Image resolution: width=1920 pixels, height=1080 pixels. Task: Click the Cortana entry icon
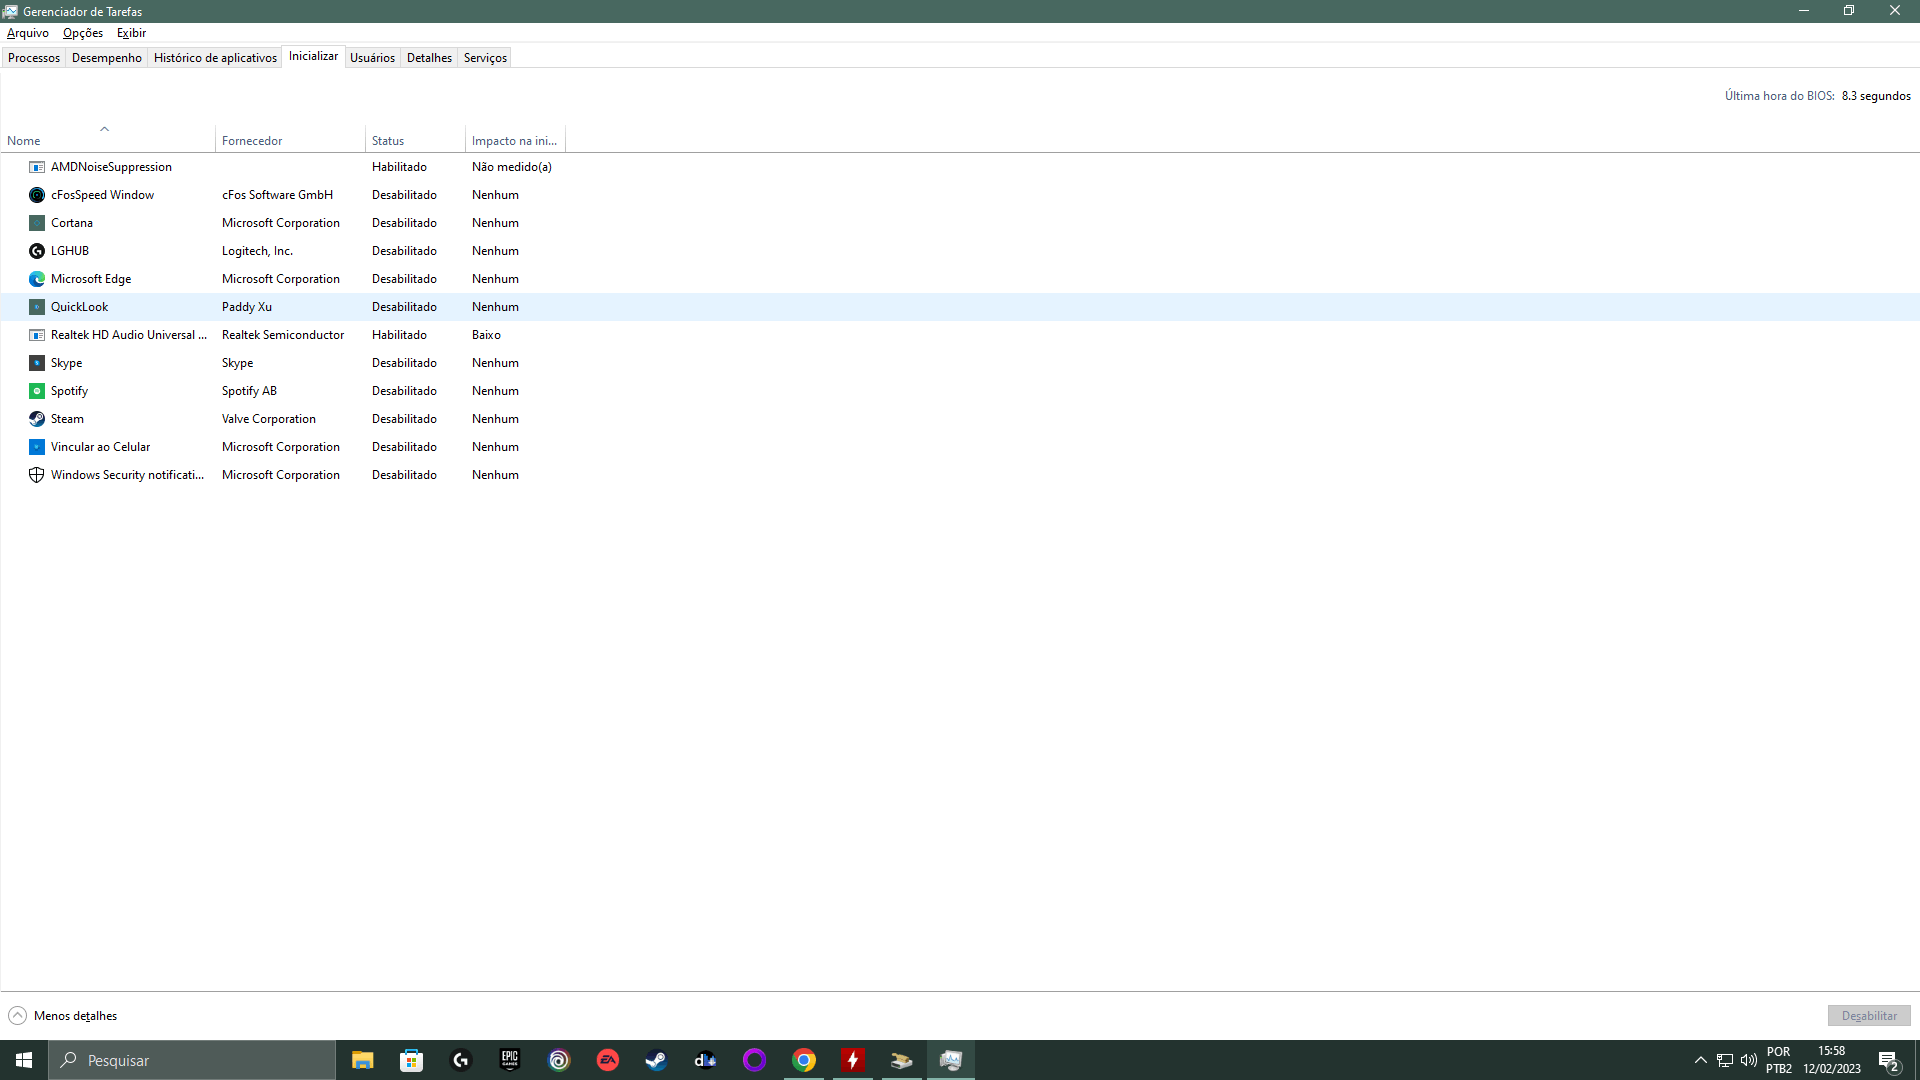coord(37,223)
